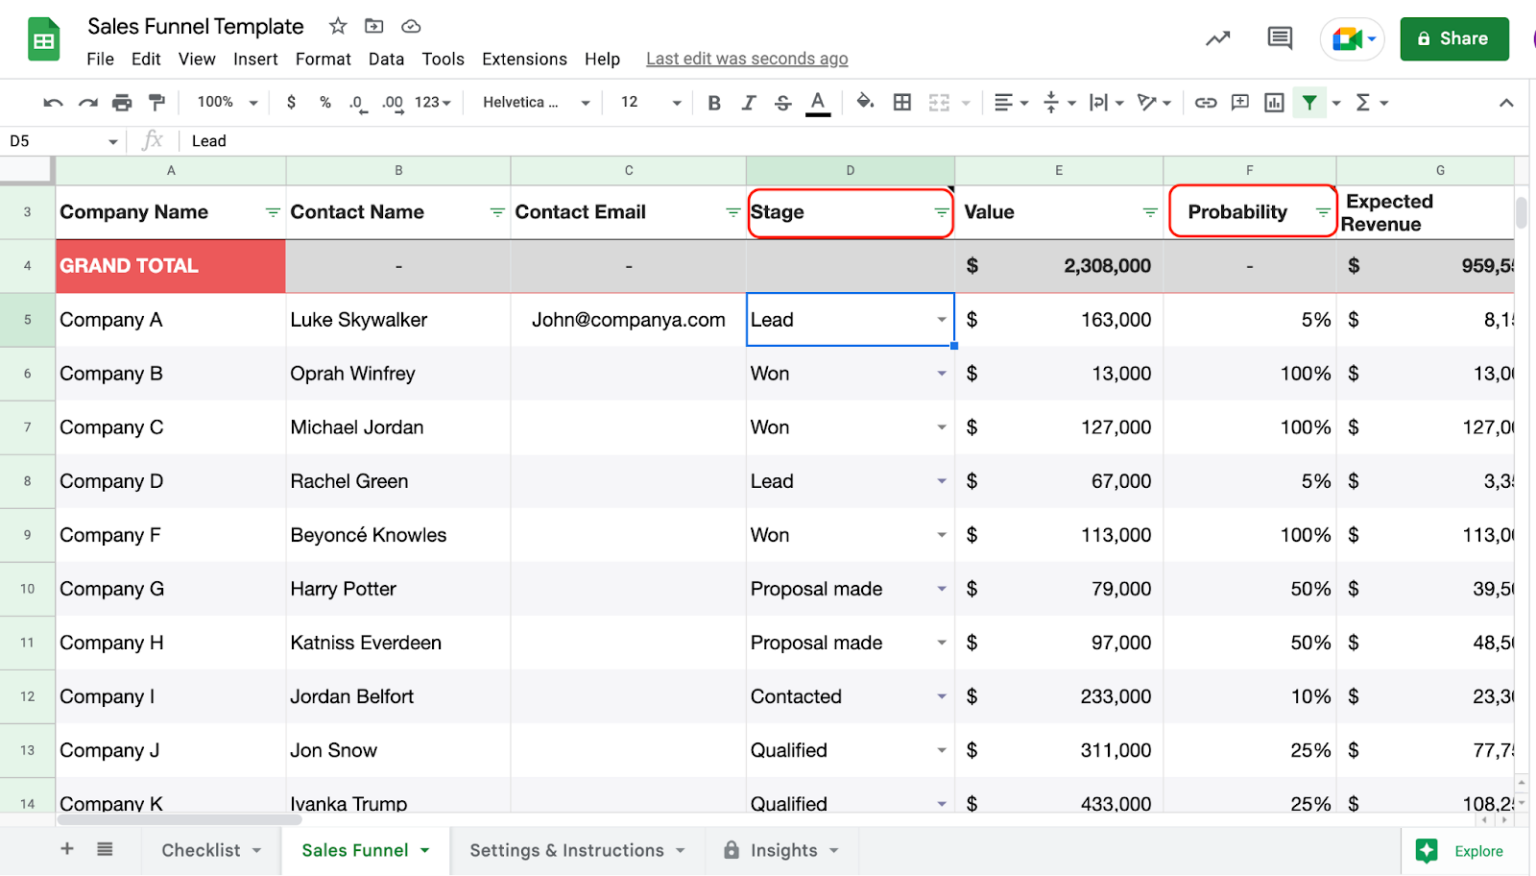Open Company Name column filter
1536x876 pixels.
272,212
